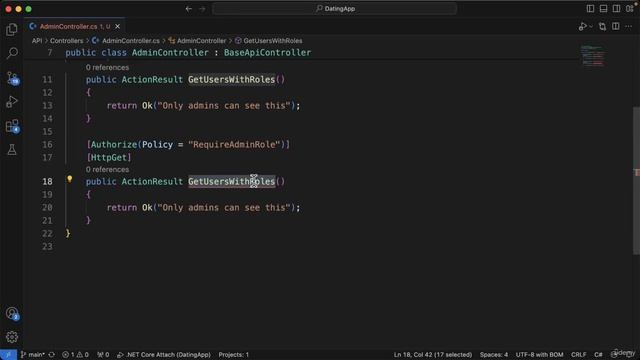Click Ln 18, Col 42 cursor position

pyautogui.click(x=433, y=355)
